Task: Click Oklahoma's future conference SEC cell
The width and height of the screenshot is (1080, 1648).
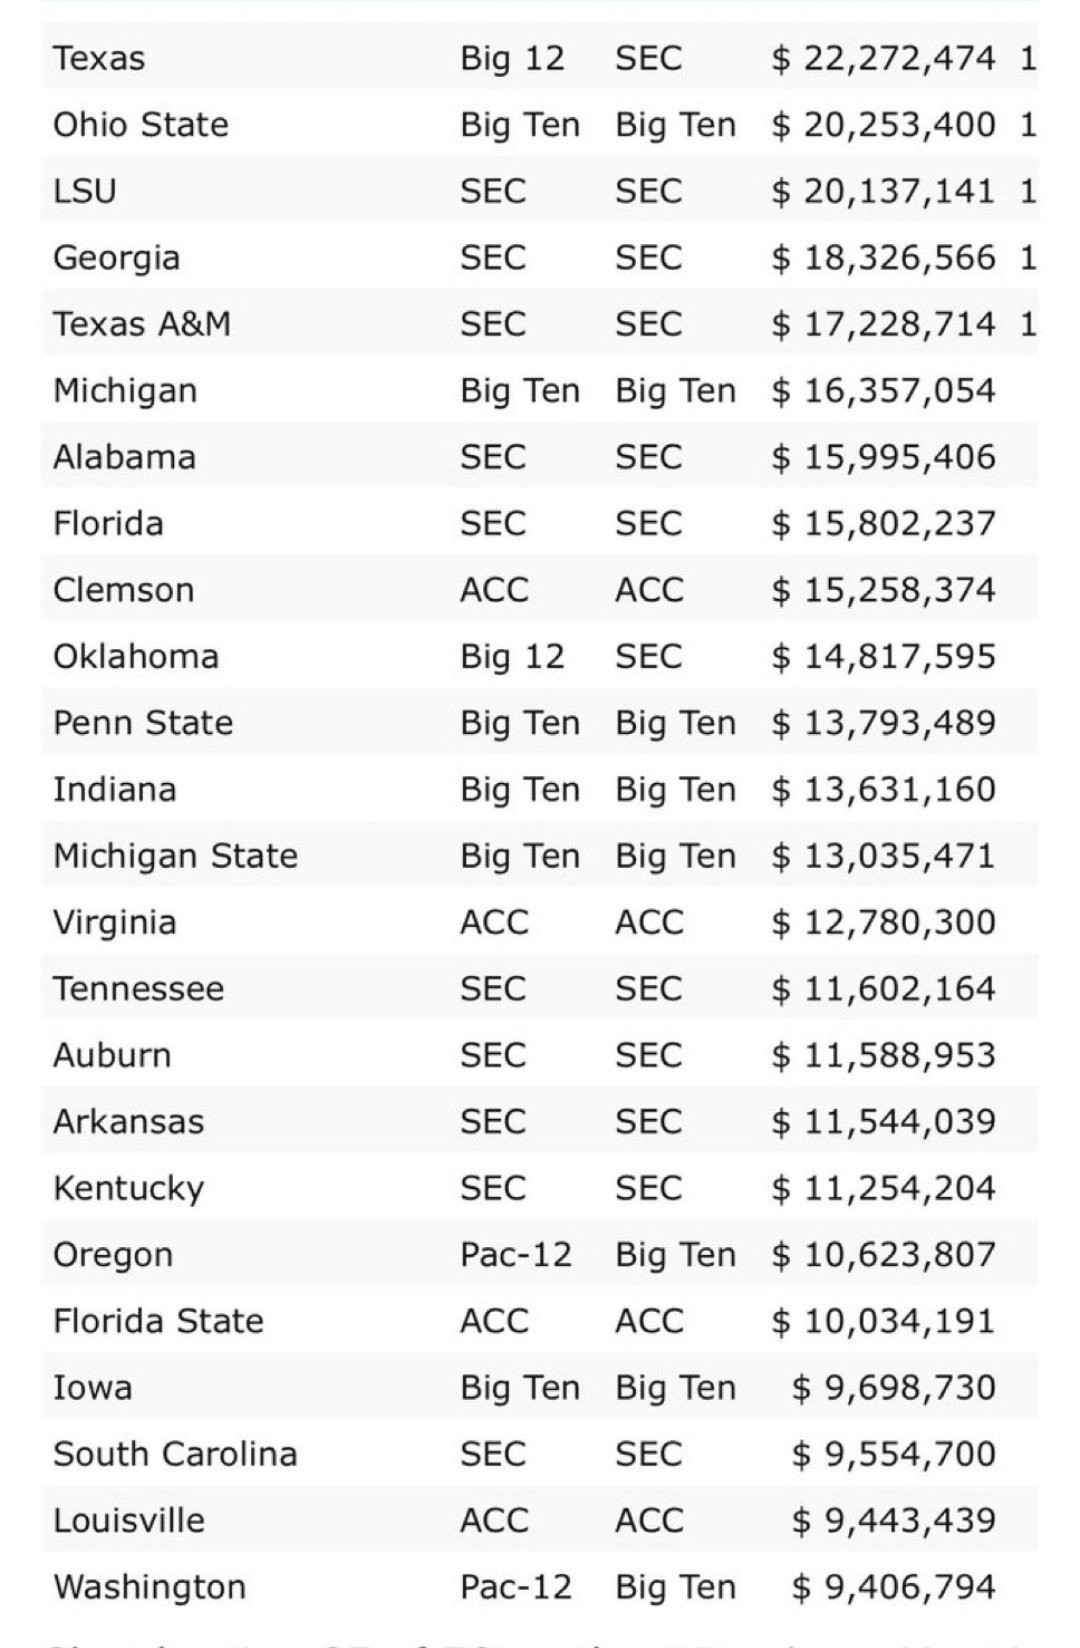Action: [x=648, y=657]
